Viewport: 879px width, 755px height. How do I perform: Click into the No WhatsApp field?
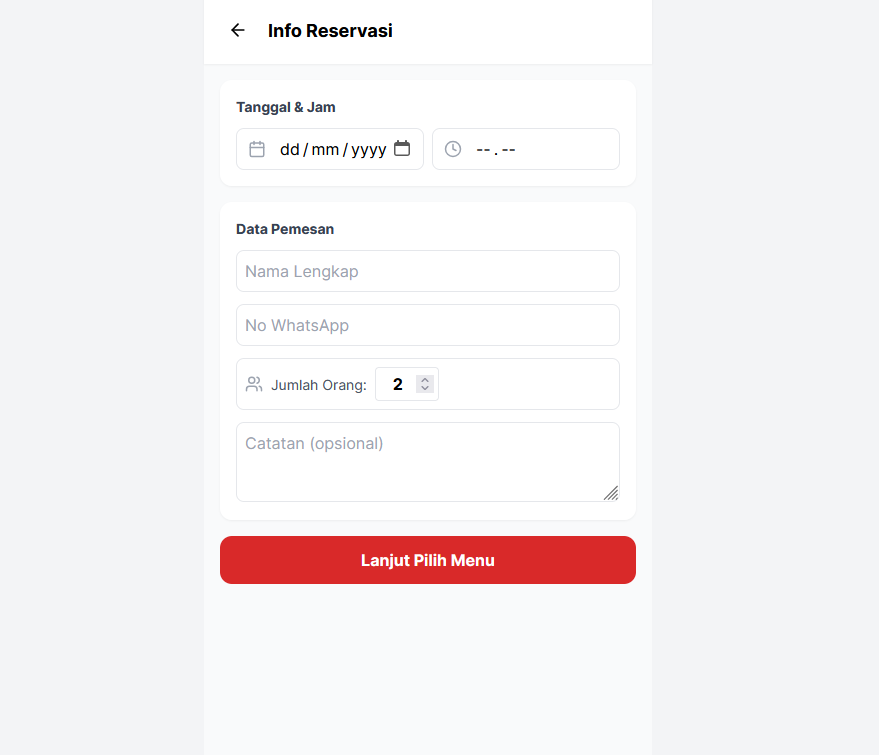point(428,325)
